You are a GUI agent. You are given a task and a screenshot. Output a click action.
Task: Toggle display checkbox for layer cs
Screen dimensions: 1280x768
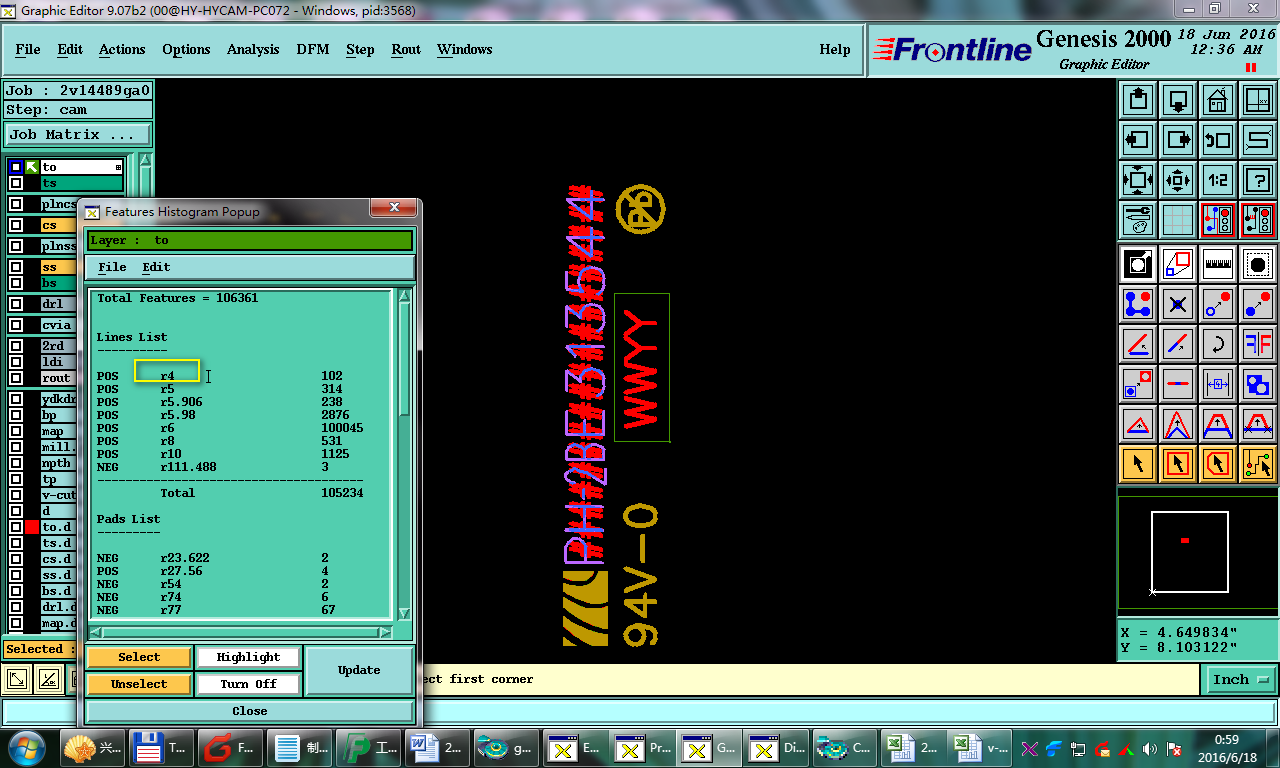point(15,225)
